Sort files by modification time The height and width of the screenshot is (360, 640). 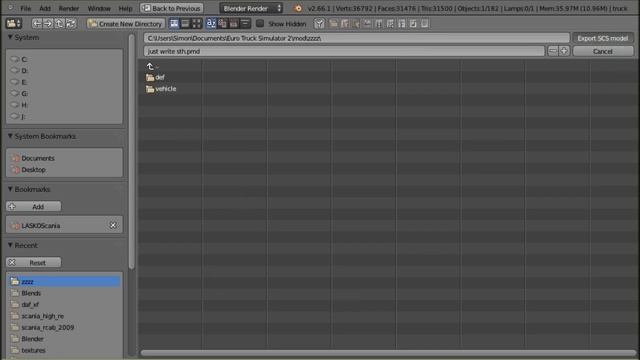233,24
